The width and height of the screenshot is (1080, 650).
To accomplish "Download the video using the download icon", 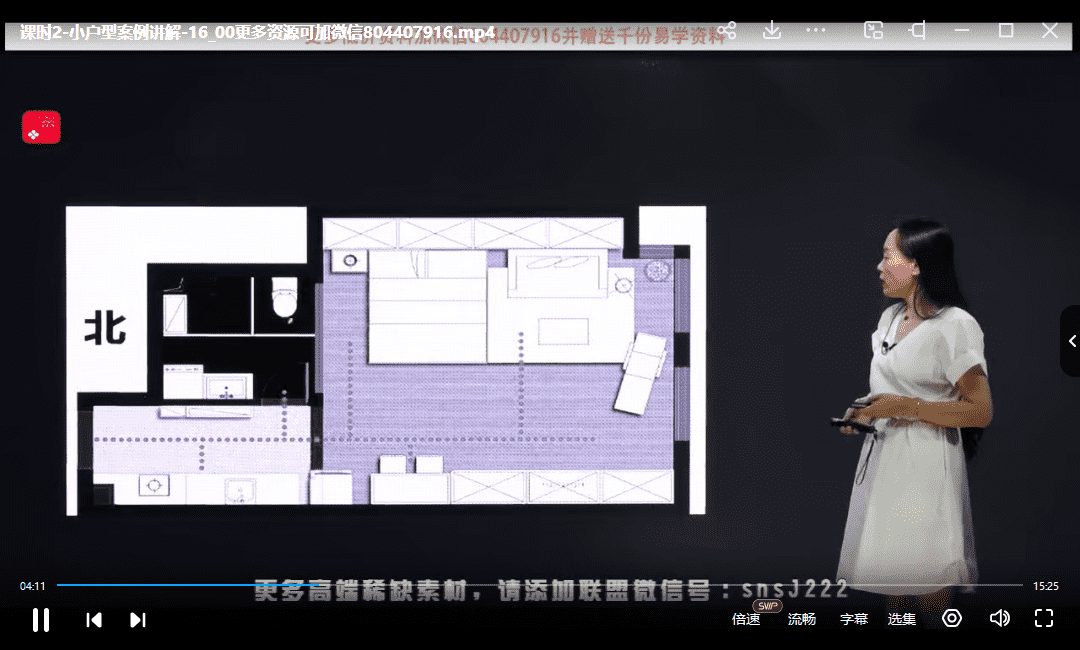I will [x=771, y=31].
